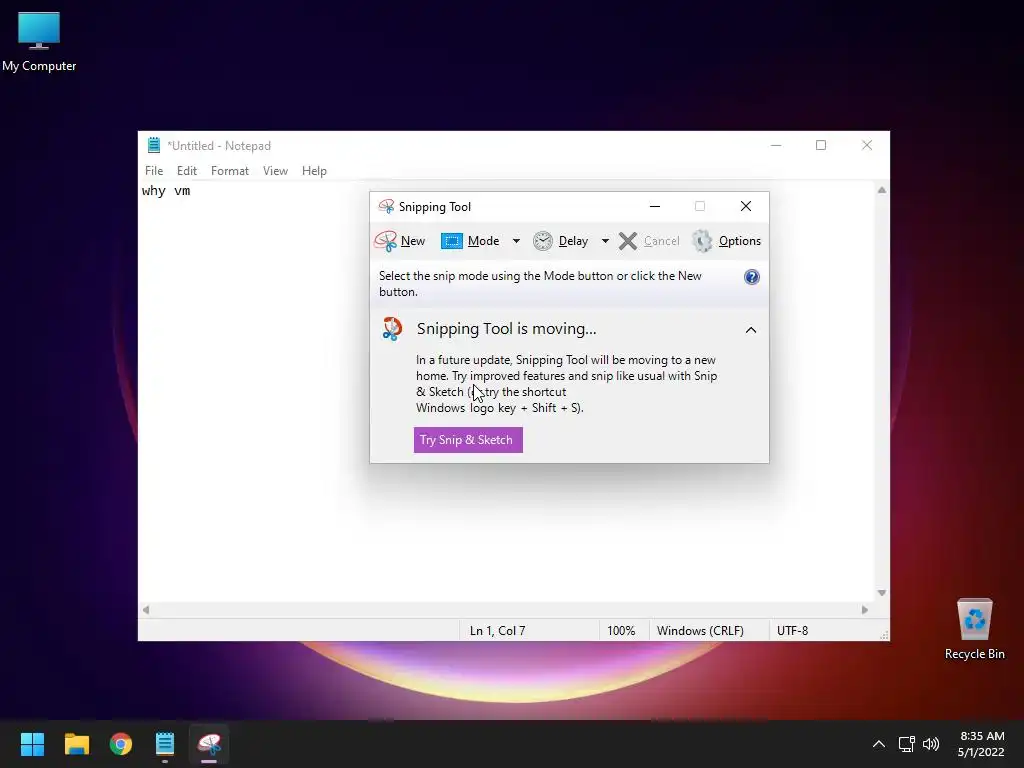This screenshot has width=1024, height=768.
Task: Minimize the Snipping Tool window
Action: click(654, 206)
